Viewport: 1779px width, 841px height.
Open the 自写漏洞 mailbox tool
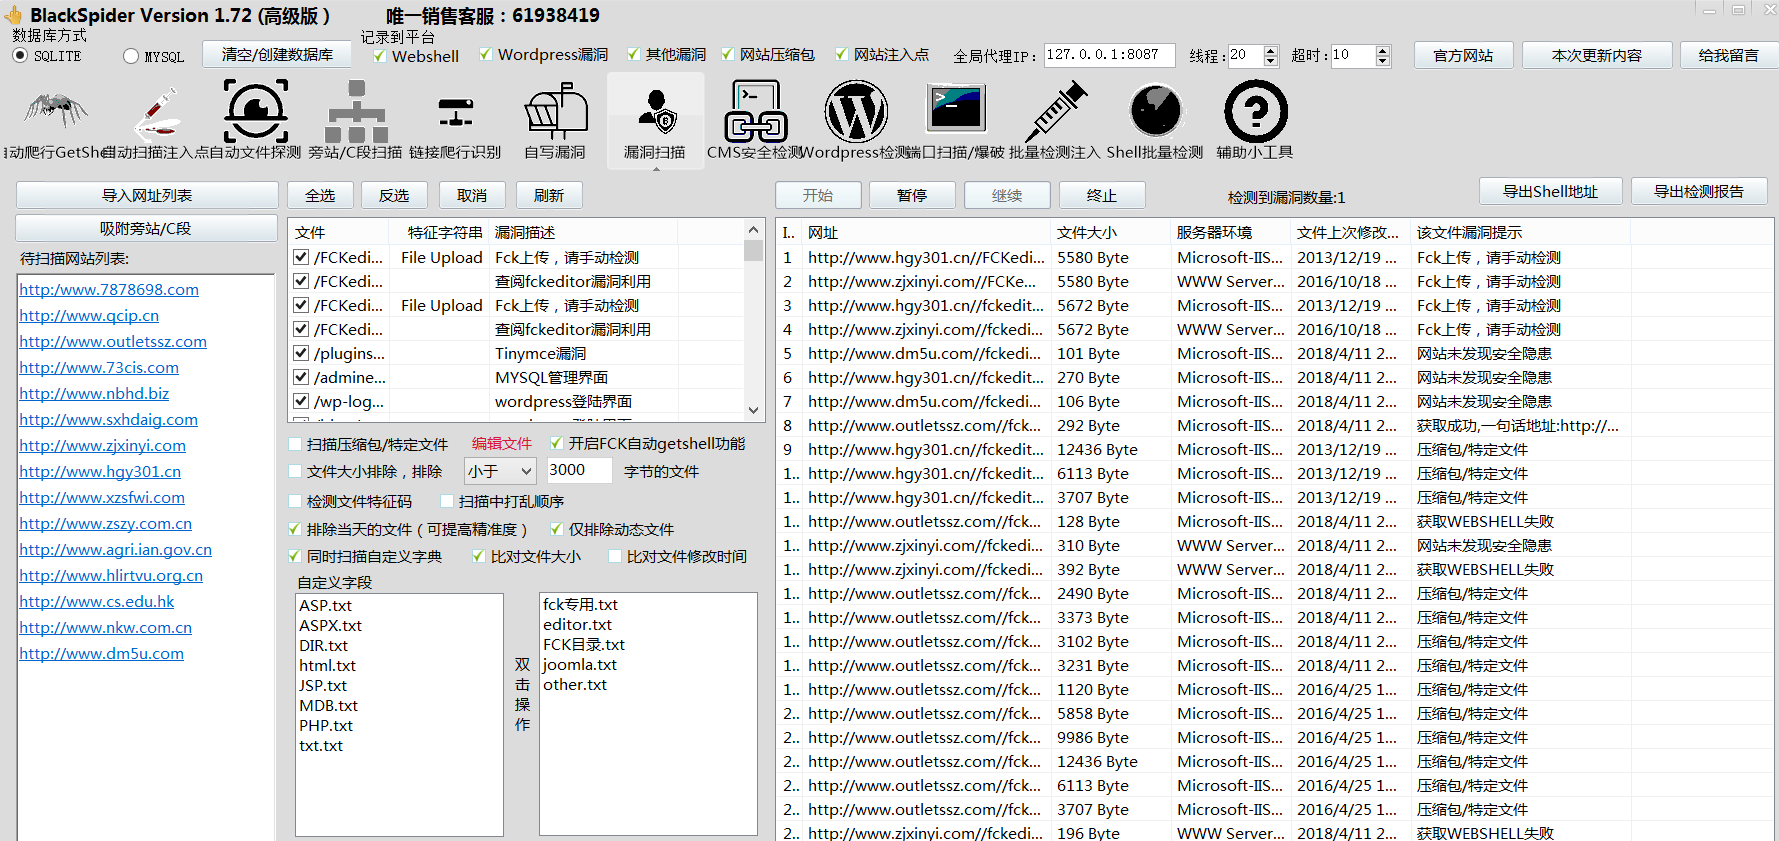point(555,122)
